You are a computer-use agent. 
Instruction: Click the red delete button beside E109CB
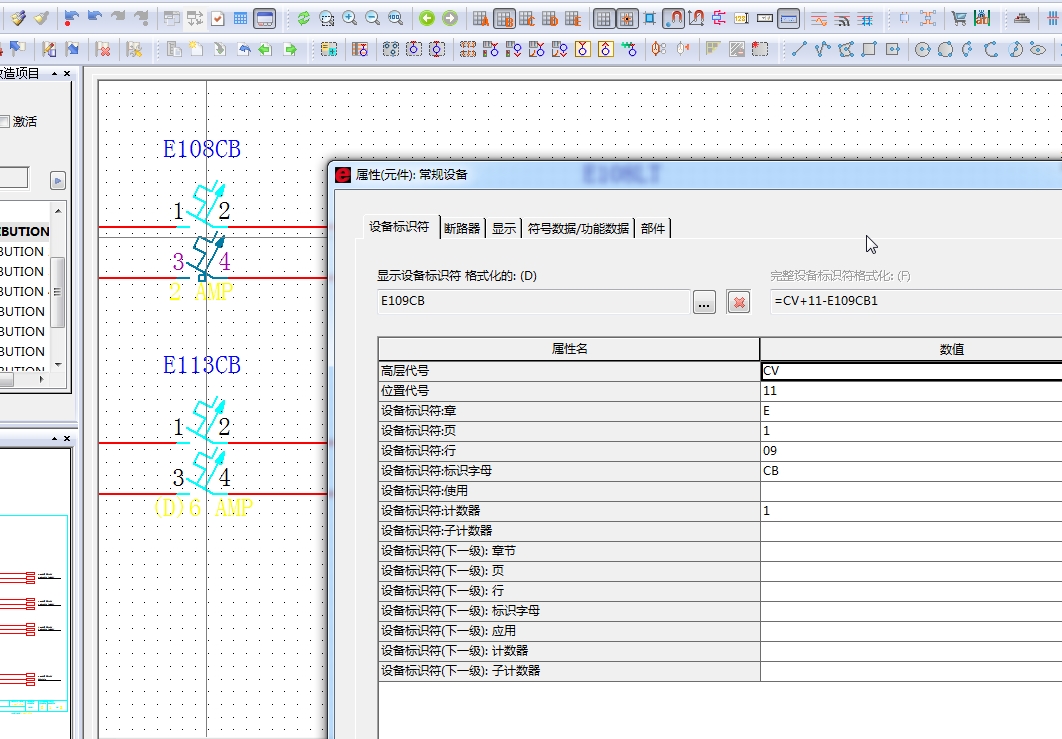(738, 302)
